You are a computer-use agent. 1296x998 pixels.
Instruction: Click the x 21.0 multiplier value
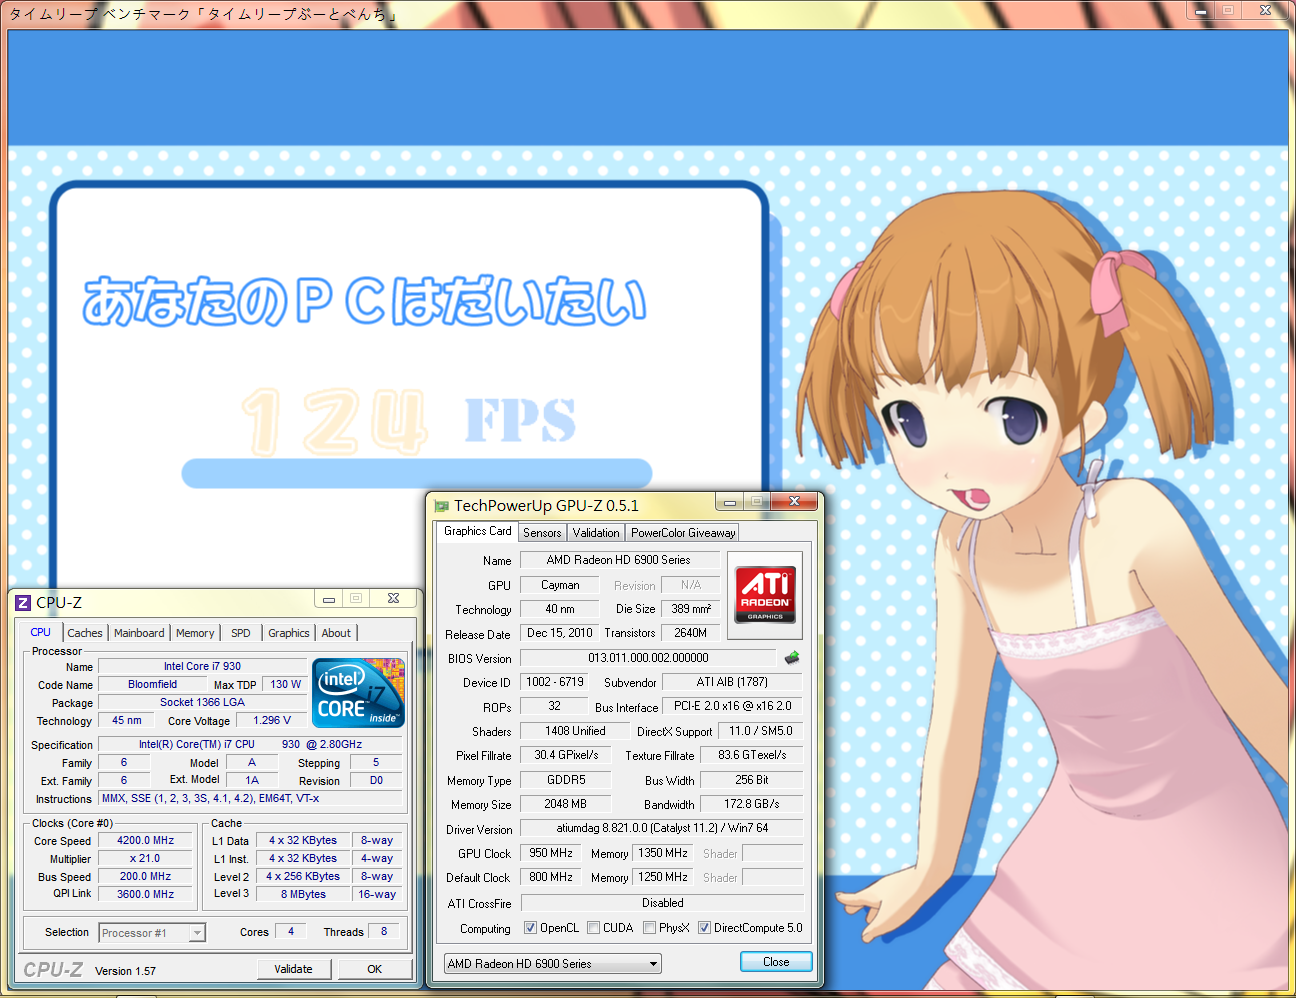tap(145, 858)
